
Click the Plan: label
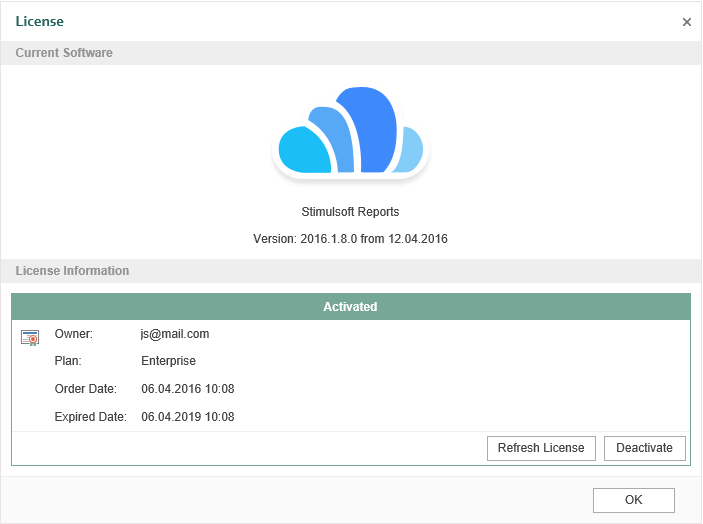click(x=68, y=361)
